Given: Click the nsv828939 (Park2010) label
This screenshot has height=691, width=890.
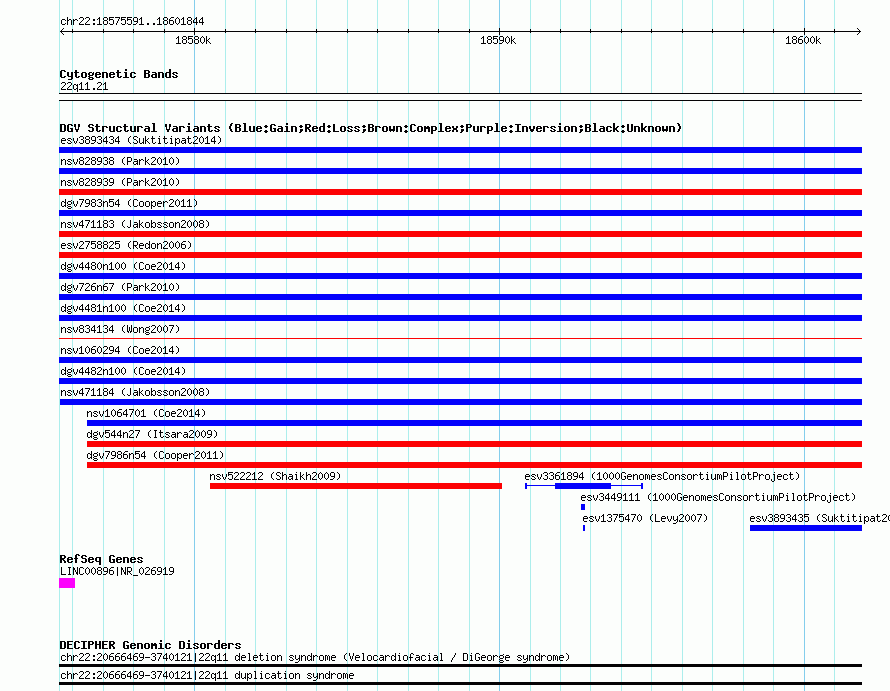Looking at the screenshot, I should click(120, 182).
